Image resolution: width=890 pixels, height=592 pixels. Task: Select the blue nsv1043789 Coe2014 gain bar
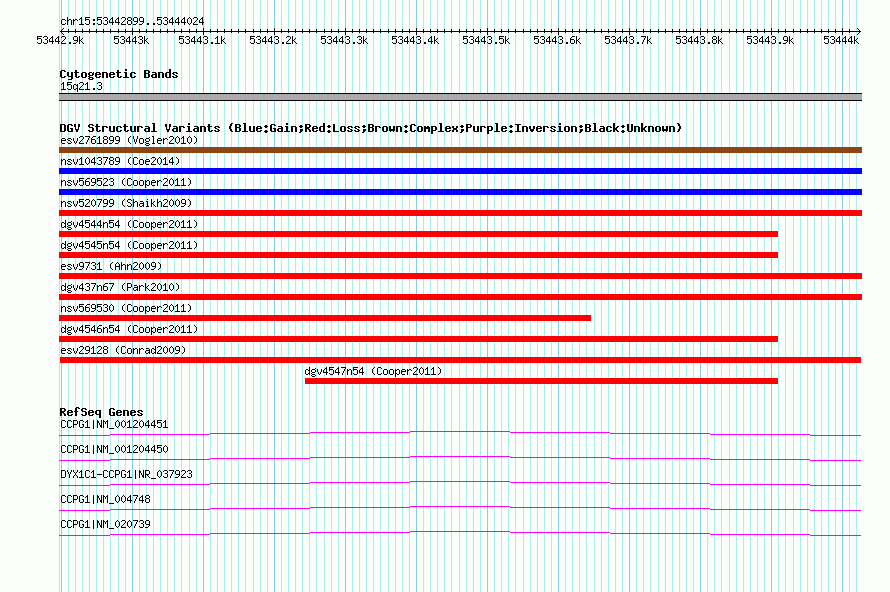click(x=460, y=171)
